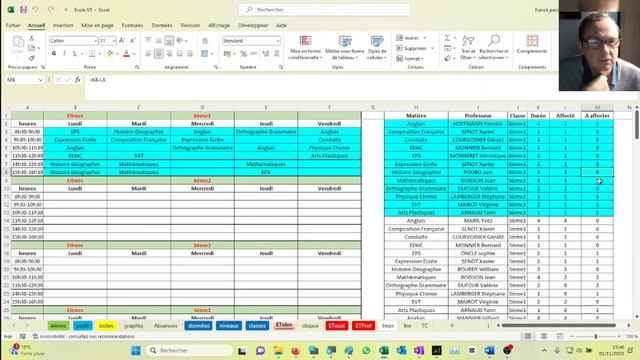The width and height of the screenshot is (640, 360).
Task: Toggle left horizontal alignment
Action: point(148,53)
